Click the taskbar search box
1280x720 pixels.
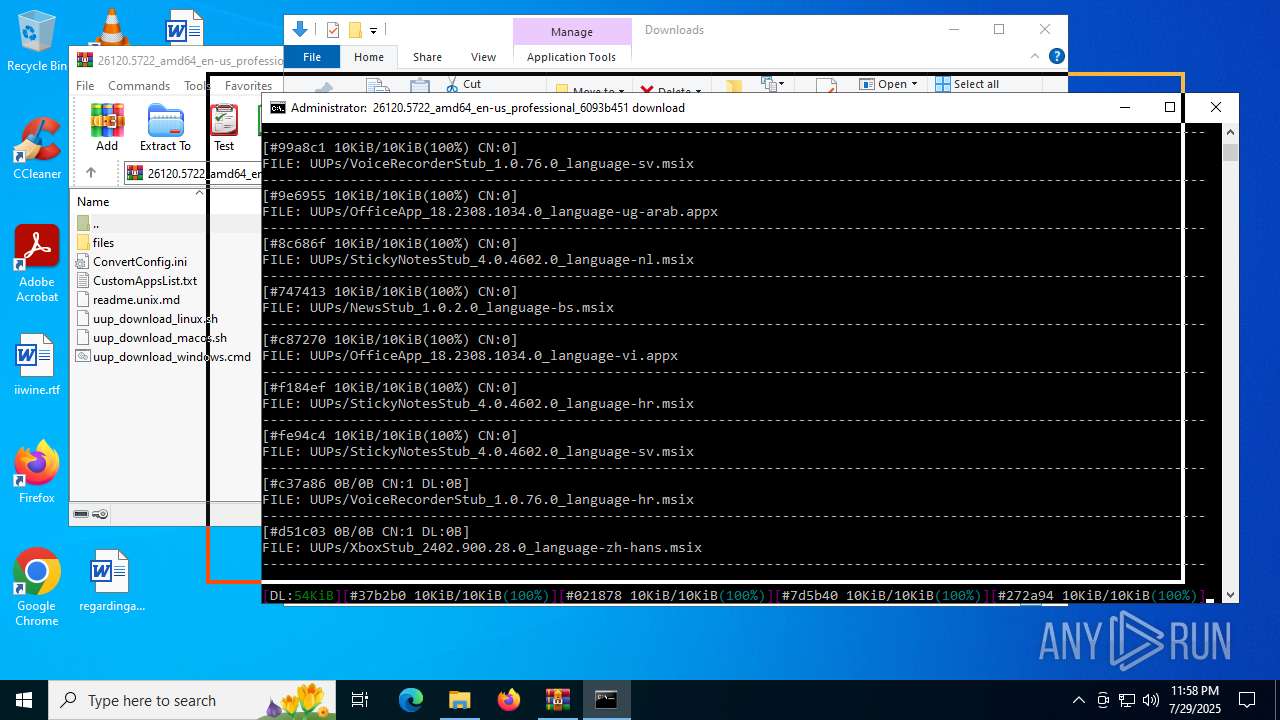pyautogui.click(x=192, y=700)
